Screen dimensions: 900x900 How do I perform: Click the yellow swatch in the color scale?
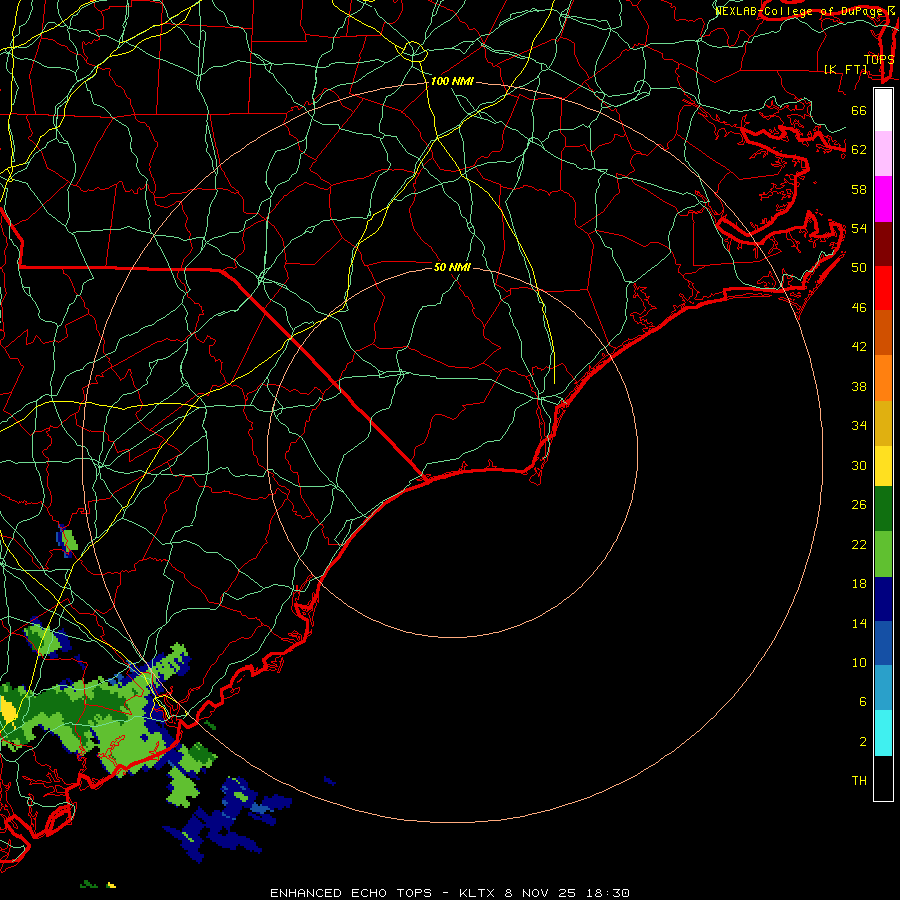(x=883, y=466)
